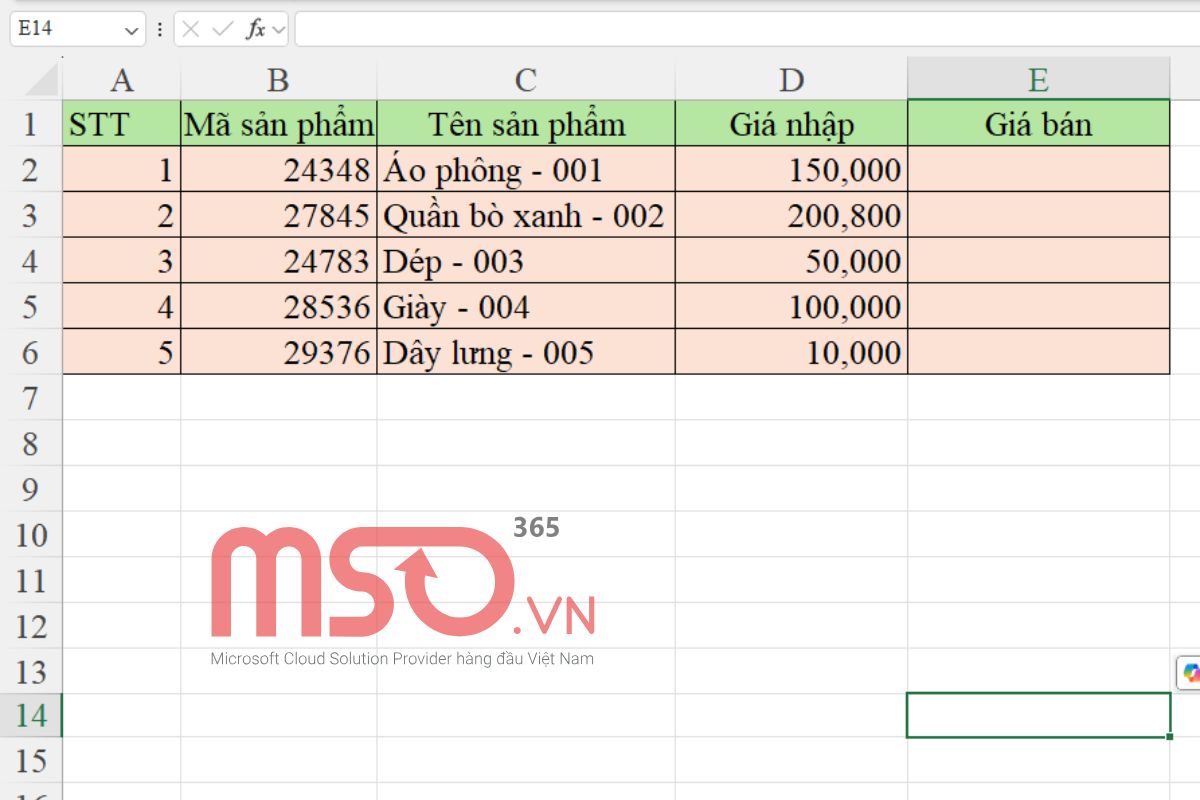Image resolution: width=1200 pixels, height=800 pixels.
Task: Click the 'Áo phông - 001' cell
Action: point(526,170)
